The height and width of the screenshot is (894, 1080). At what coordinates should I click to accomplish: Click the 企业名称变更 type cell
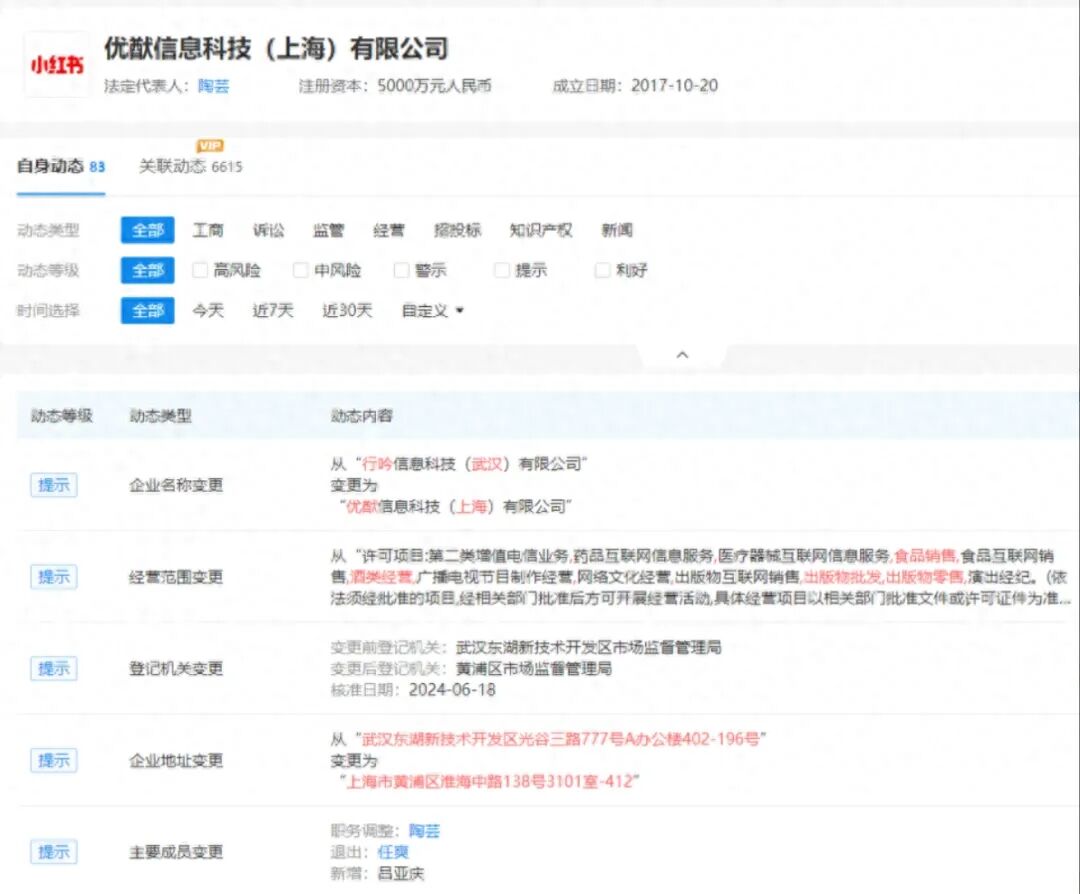(176, 486)
